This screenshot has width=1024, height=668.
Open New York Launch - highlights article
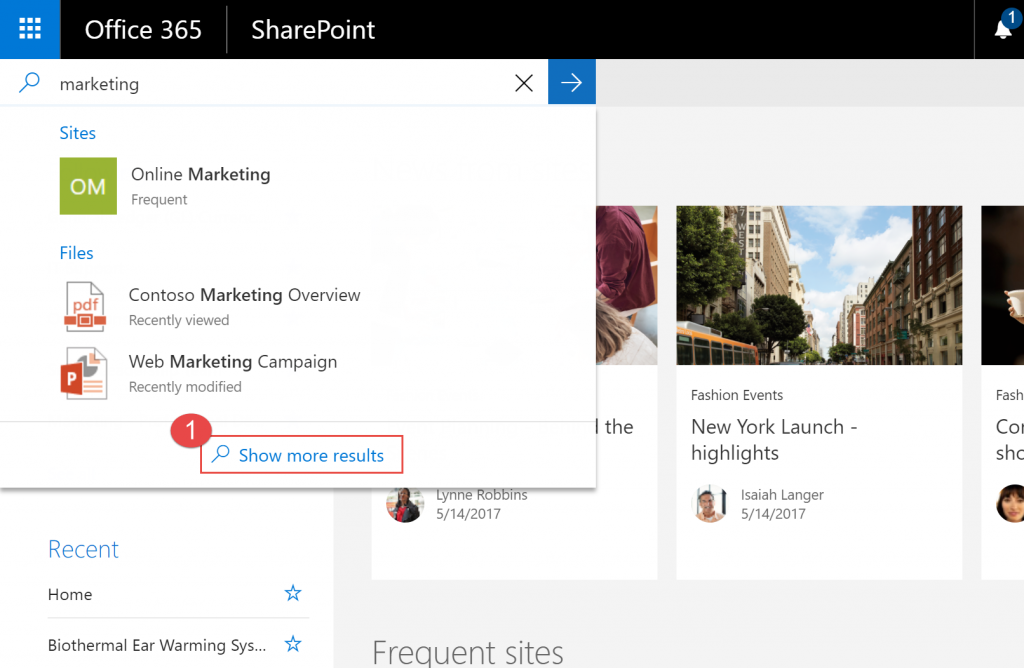tap(774, 439)
